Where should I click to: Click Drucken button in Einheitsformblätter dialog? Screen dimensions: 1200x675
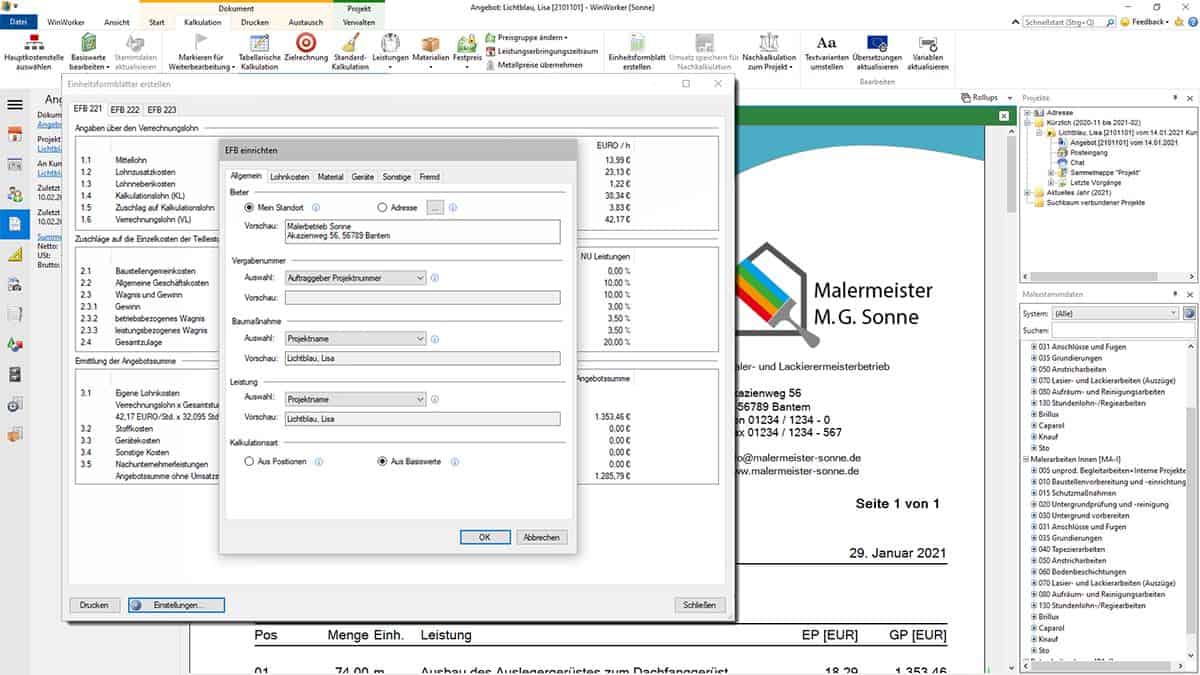(94, 605)
